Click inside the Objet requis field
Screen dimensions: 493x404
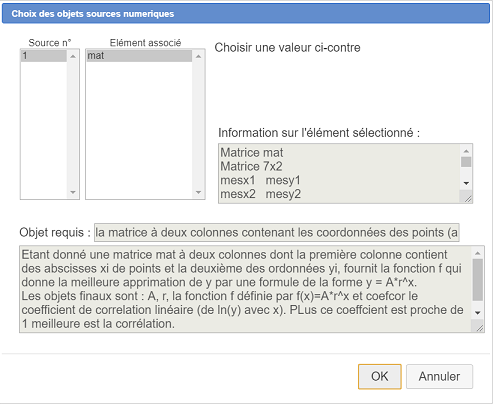277,232
